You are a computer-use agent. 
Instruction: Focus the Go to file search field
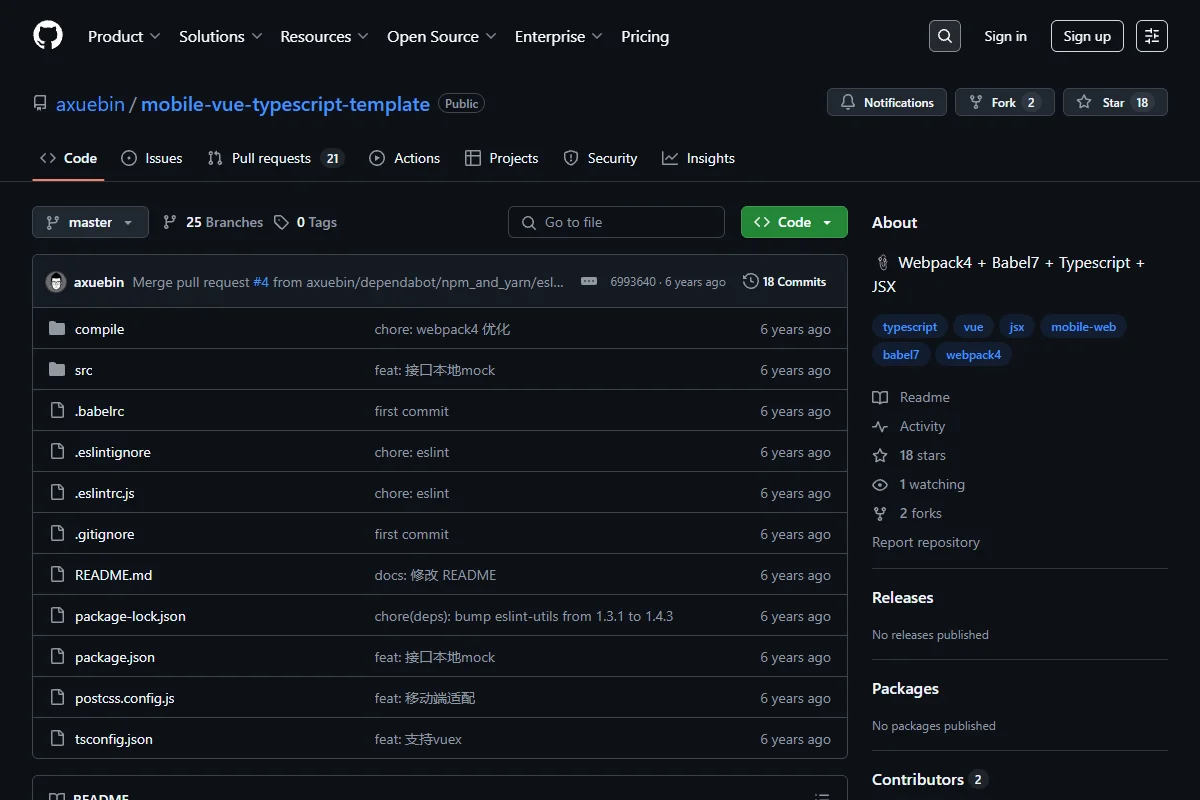coord(616,222)
